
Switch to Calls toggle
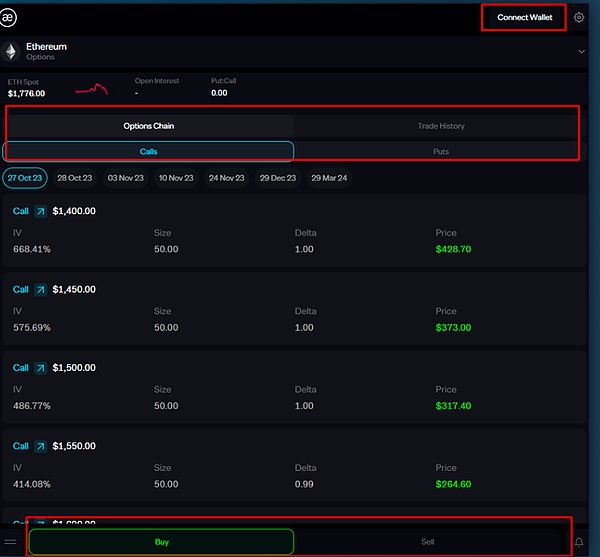pos(148,151)
